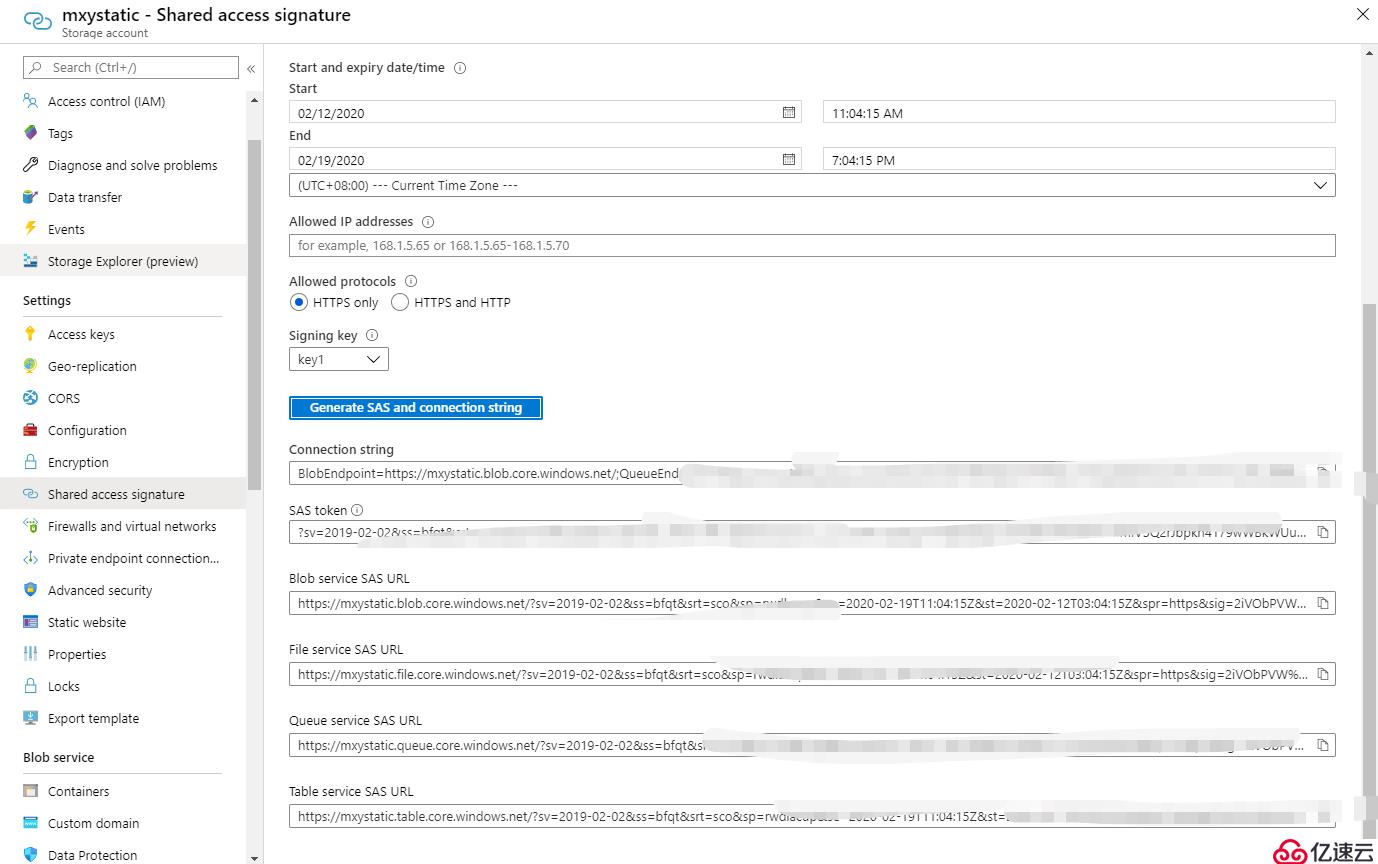The image size is (1378, 864).
Task: Click the Table service SAS URL field
Action: point(812,816)
